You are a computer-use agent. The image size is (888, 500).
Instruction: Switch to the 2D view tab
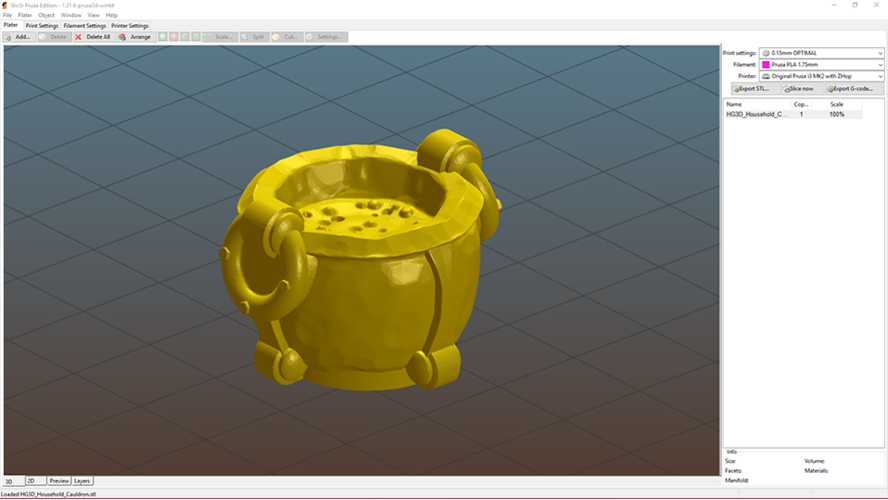(35, 481)
